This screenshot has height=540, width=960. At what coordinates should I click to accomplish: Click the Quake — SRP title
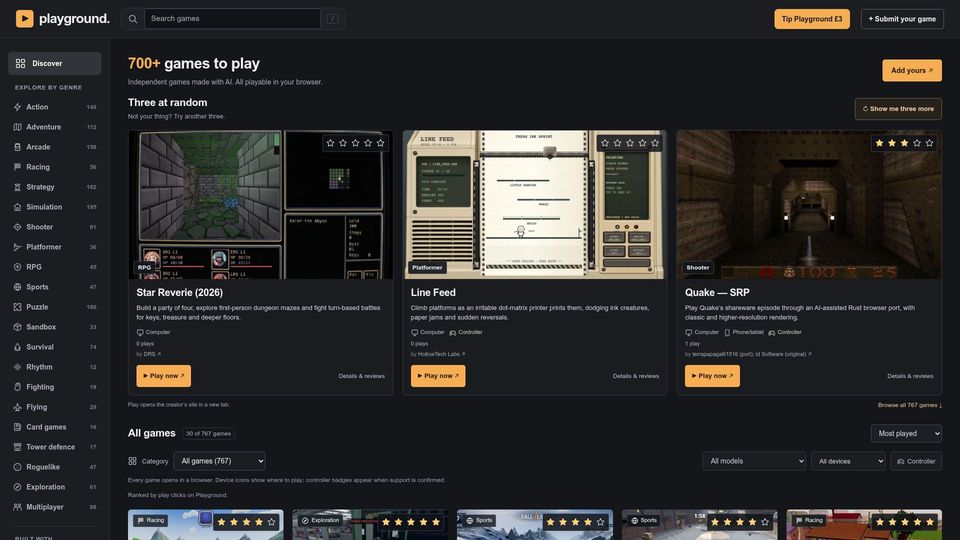point(717,293)
